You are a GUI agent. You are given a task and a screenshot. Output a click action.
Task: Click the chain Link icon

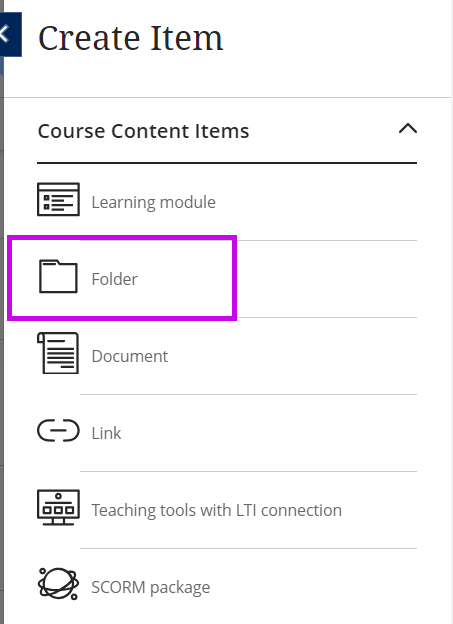58,430
